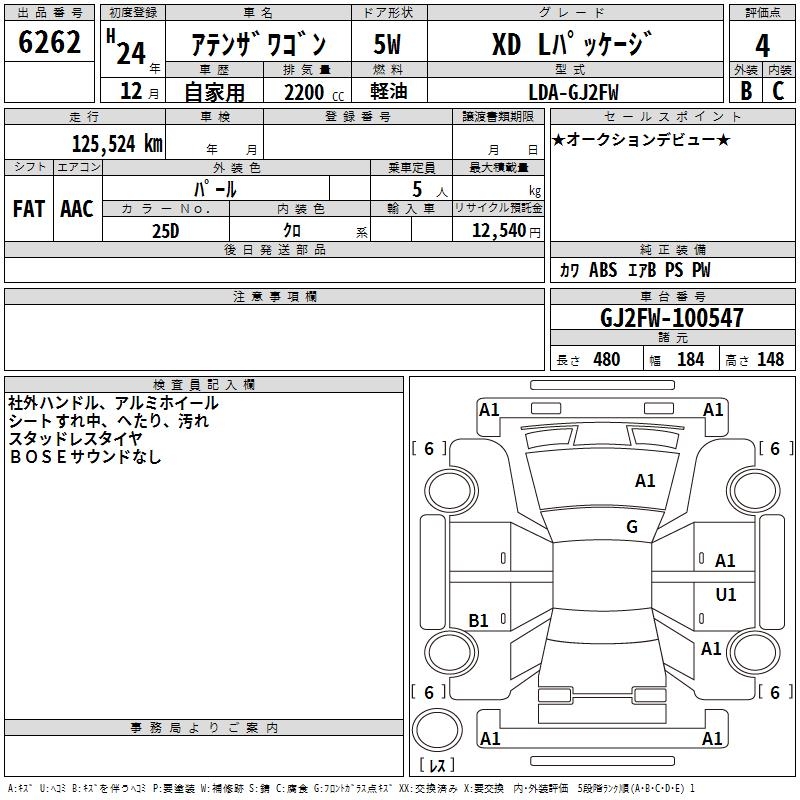Screen dimensions: 800x800
Task: Click registration month 12
Action: [x=131, y=91]
